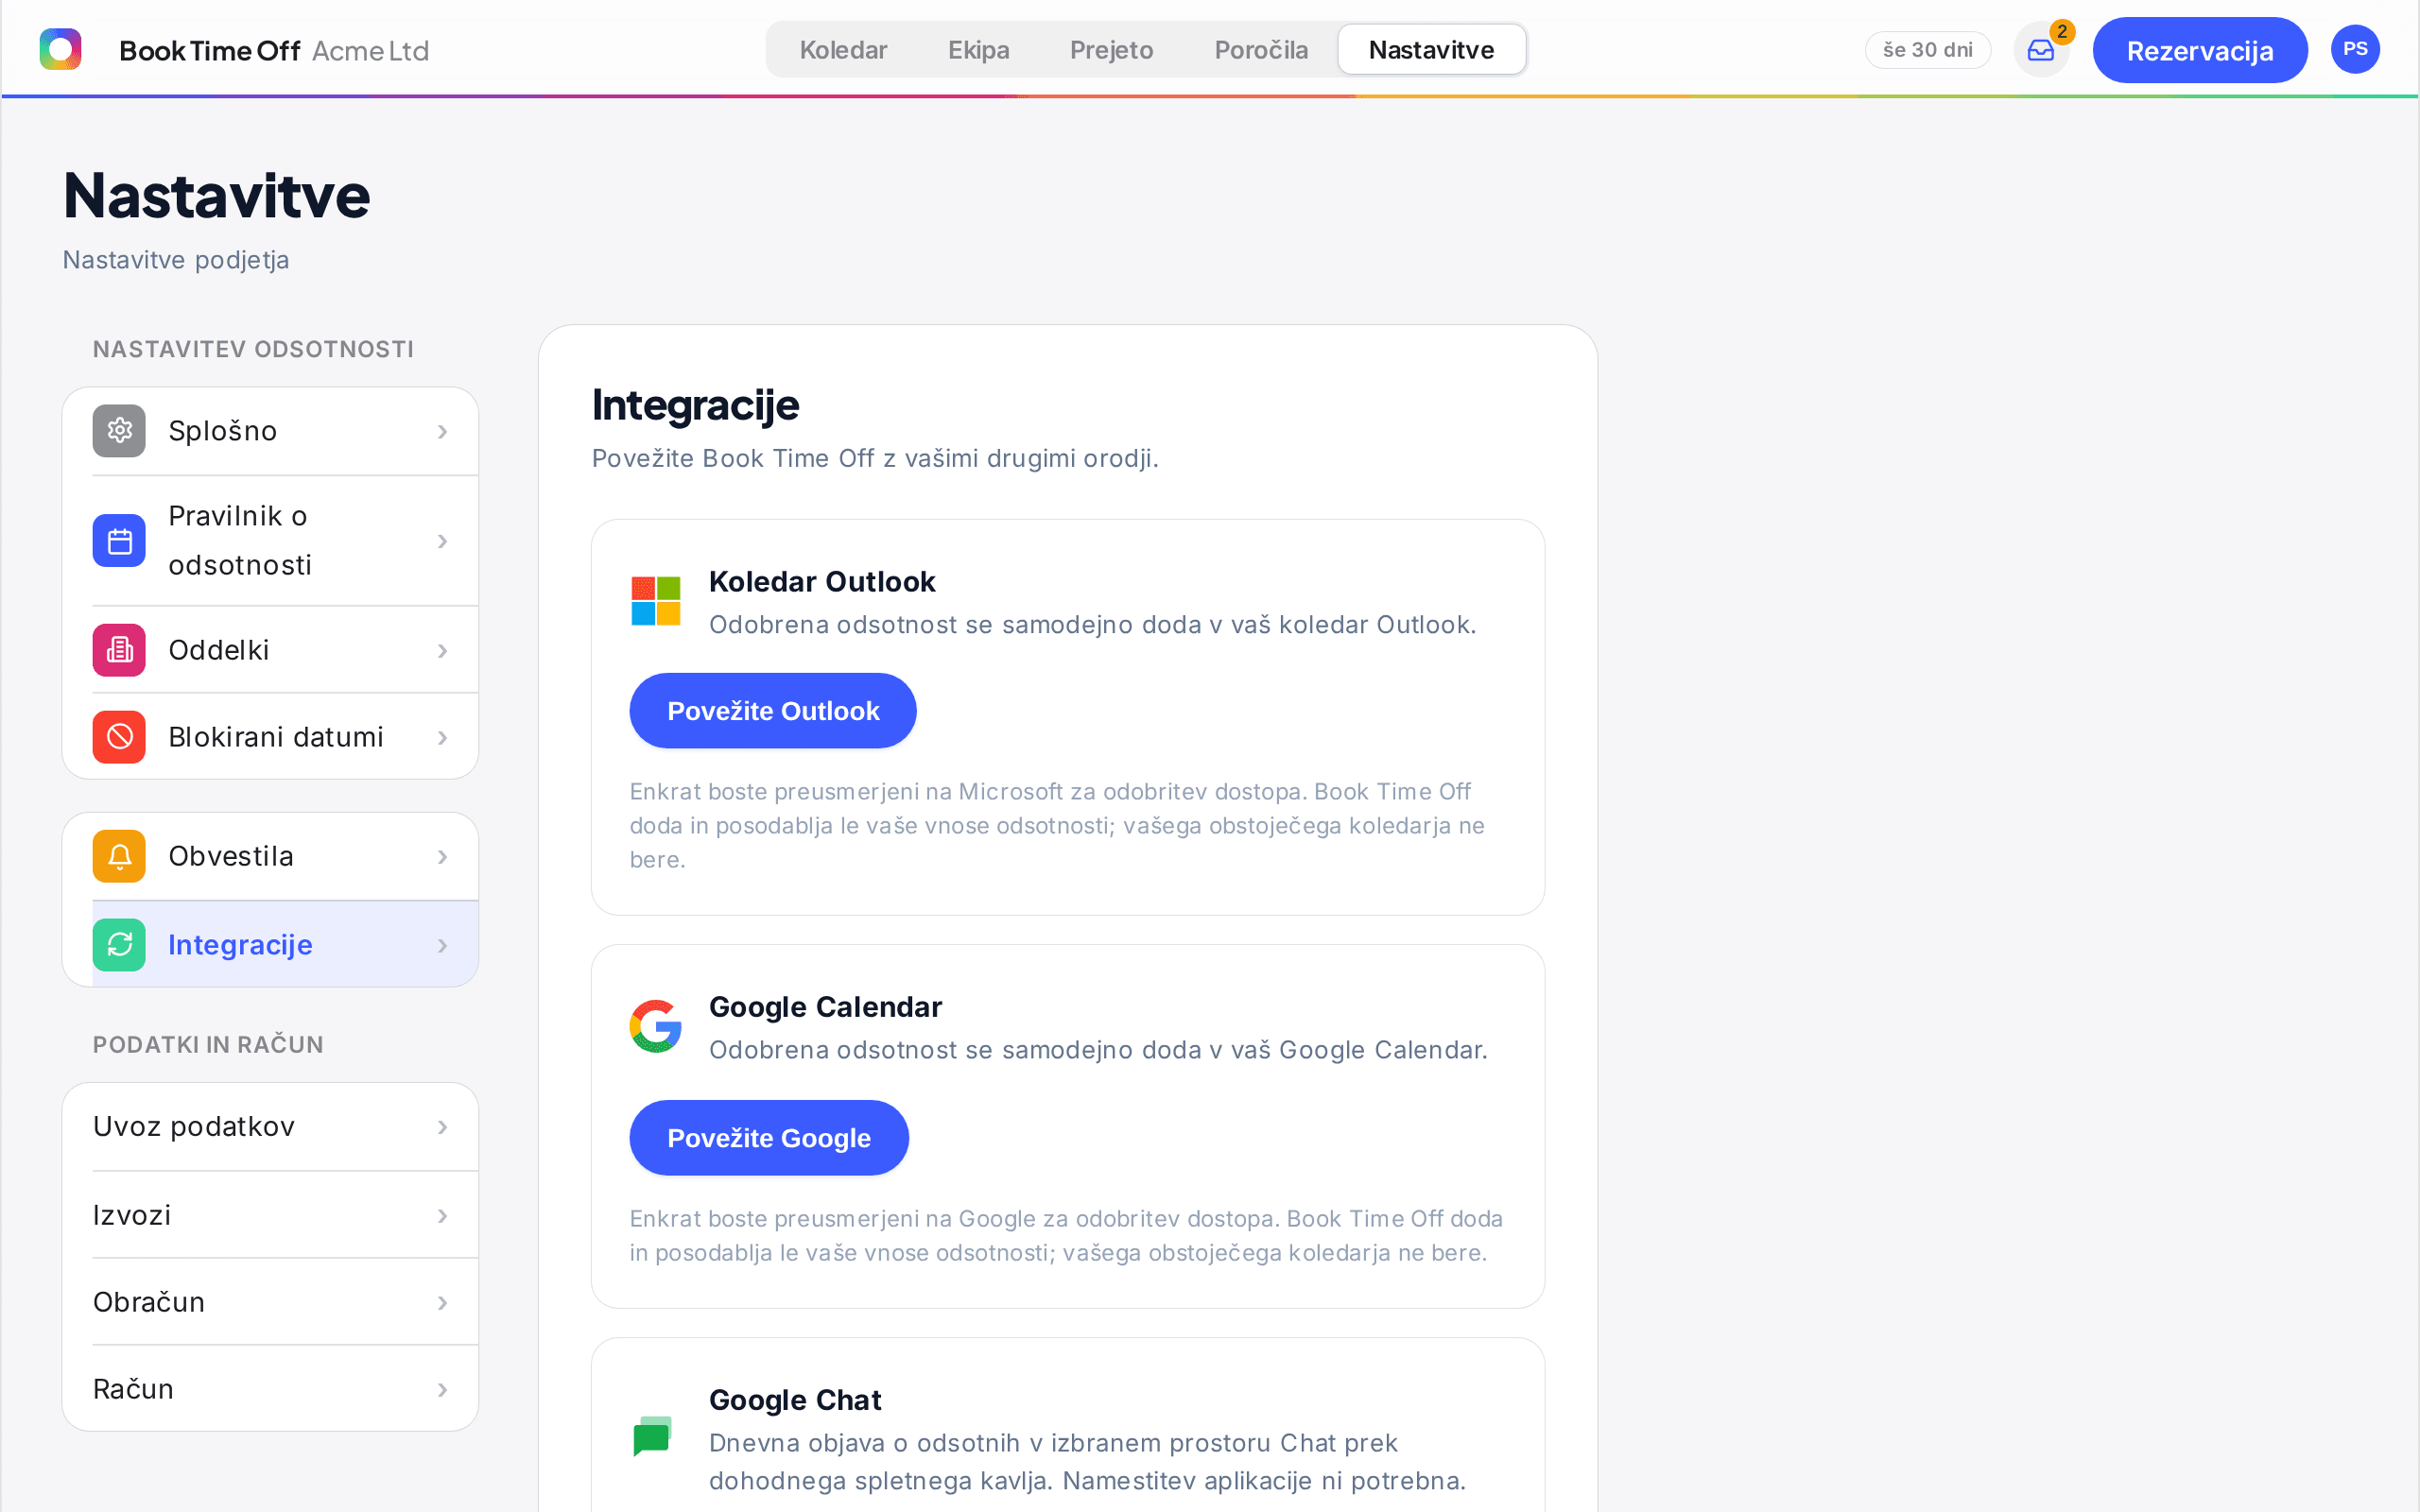This screenshot has width=2420, height=1512.
Task: Click the 'Google Chat' heading
Action: click(795, 1400)
